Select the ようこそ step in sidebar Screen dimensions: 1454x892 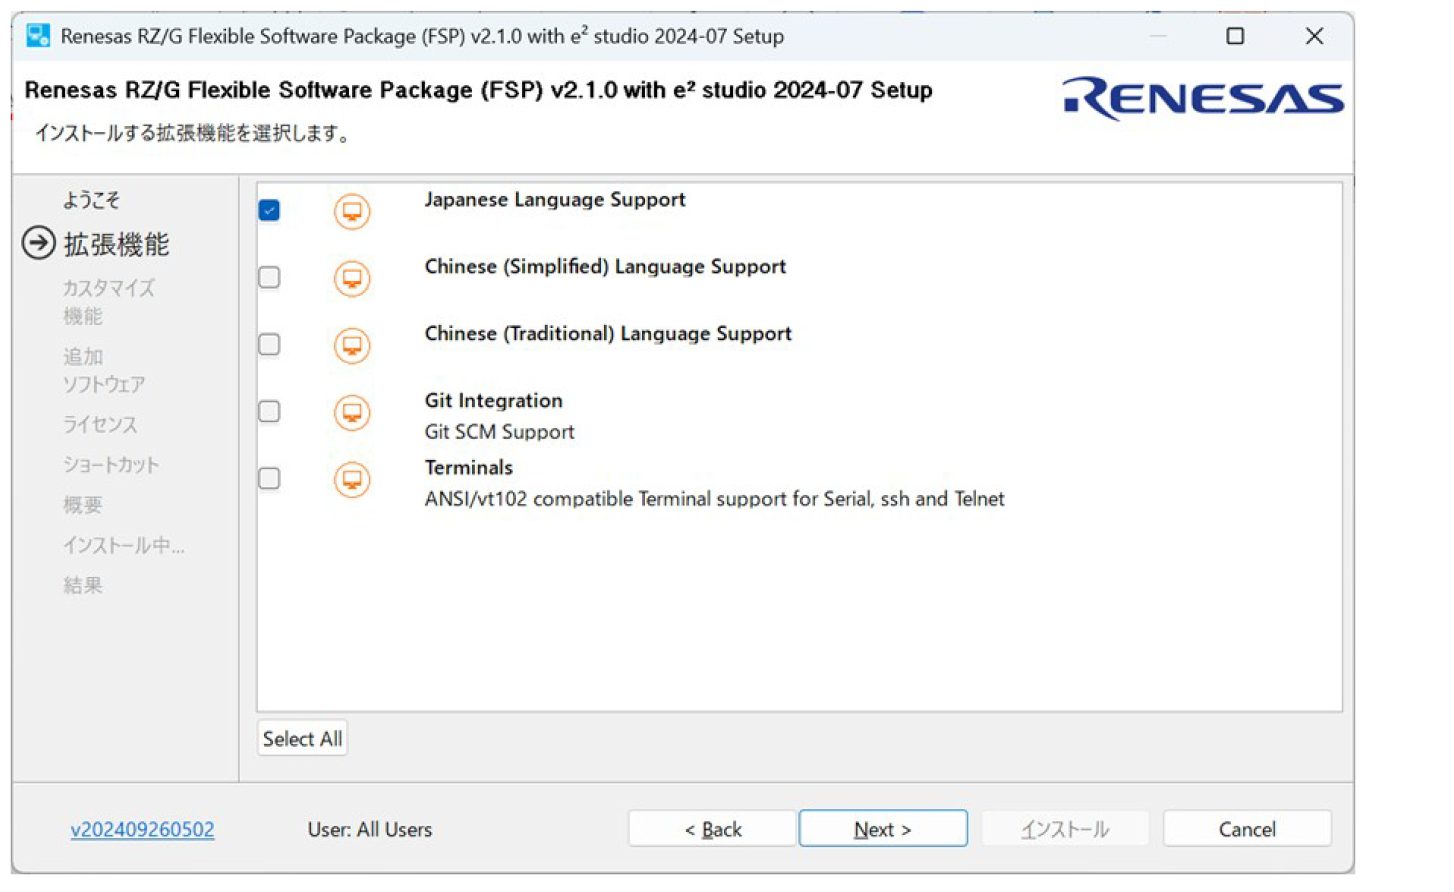[91, 200]
